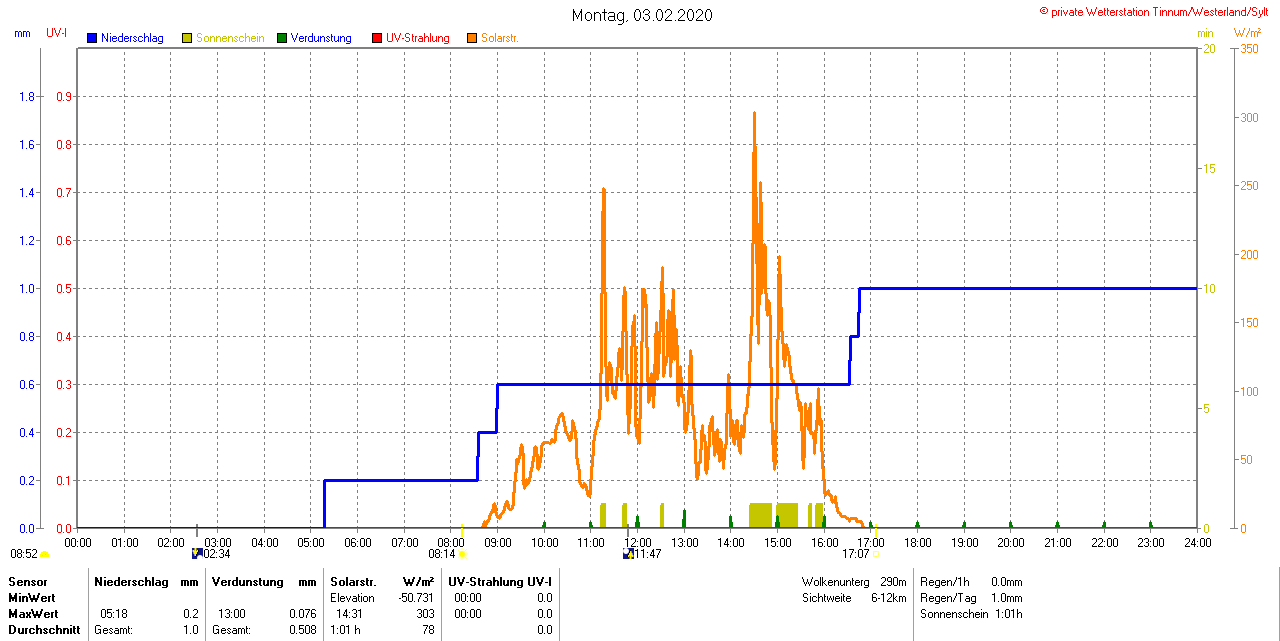
Task: Click the blue 1.8 mm axis value
Action: [x=27, y=97]
